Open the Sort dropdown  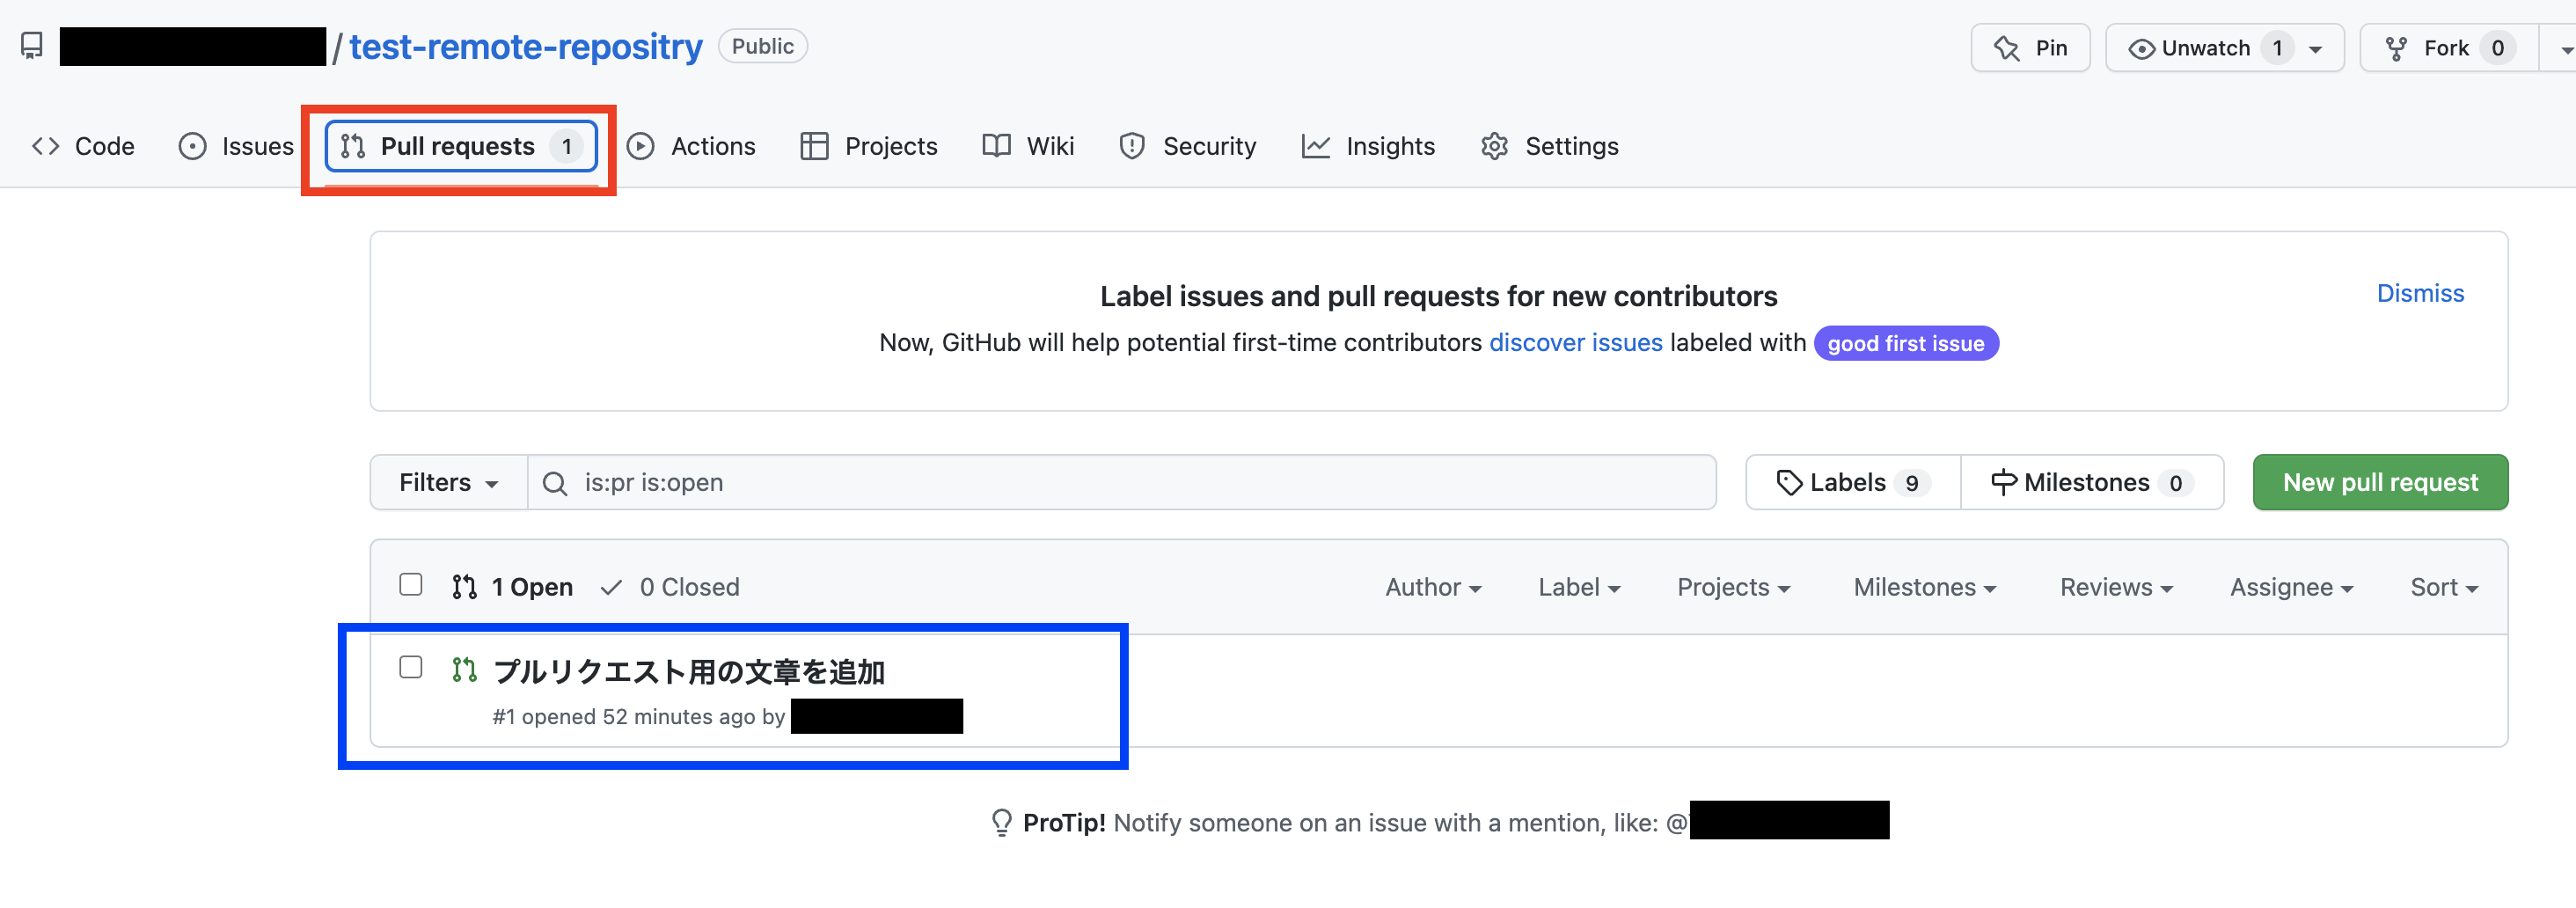coord(2444,587)
